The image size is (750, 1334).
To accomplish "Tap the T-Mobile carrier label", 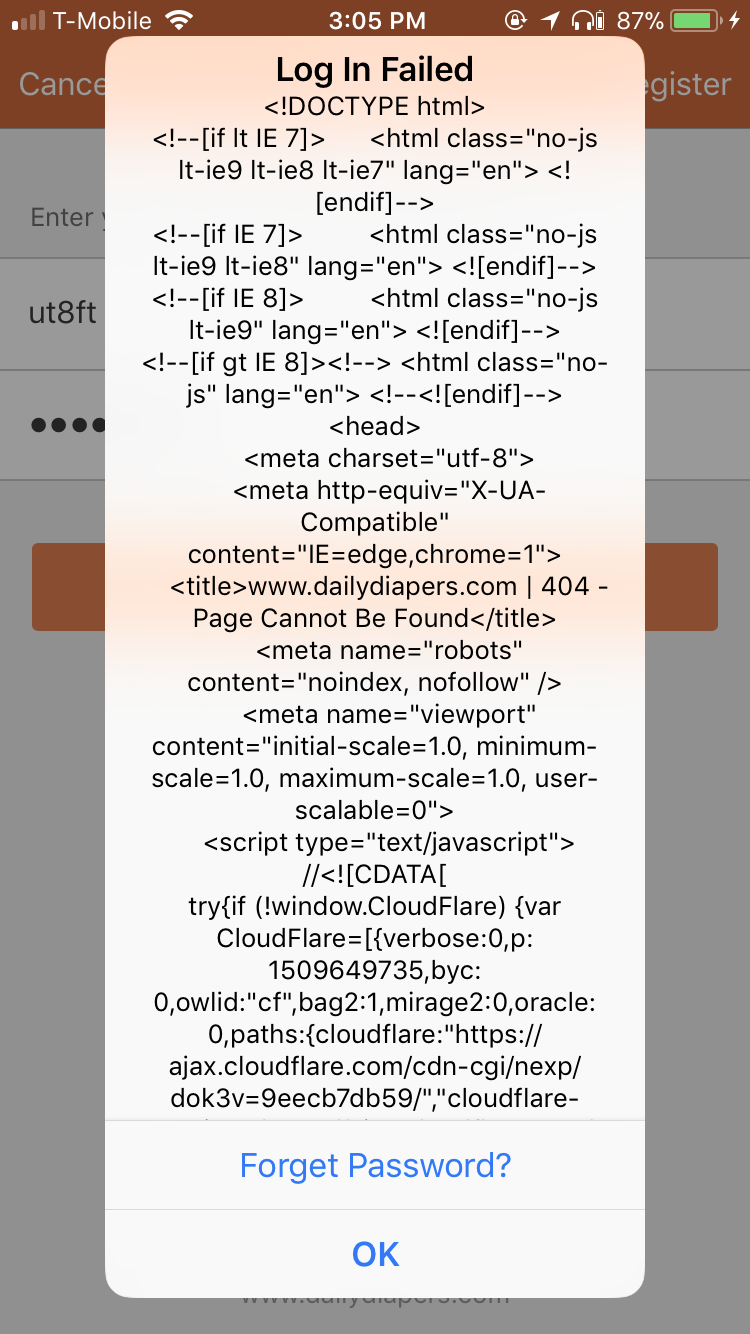I will click(103, 20).
